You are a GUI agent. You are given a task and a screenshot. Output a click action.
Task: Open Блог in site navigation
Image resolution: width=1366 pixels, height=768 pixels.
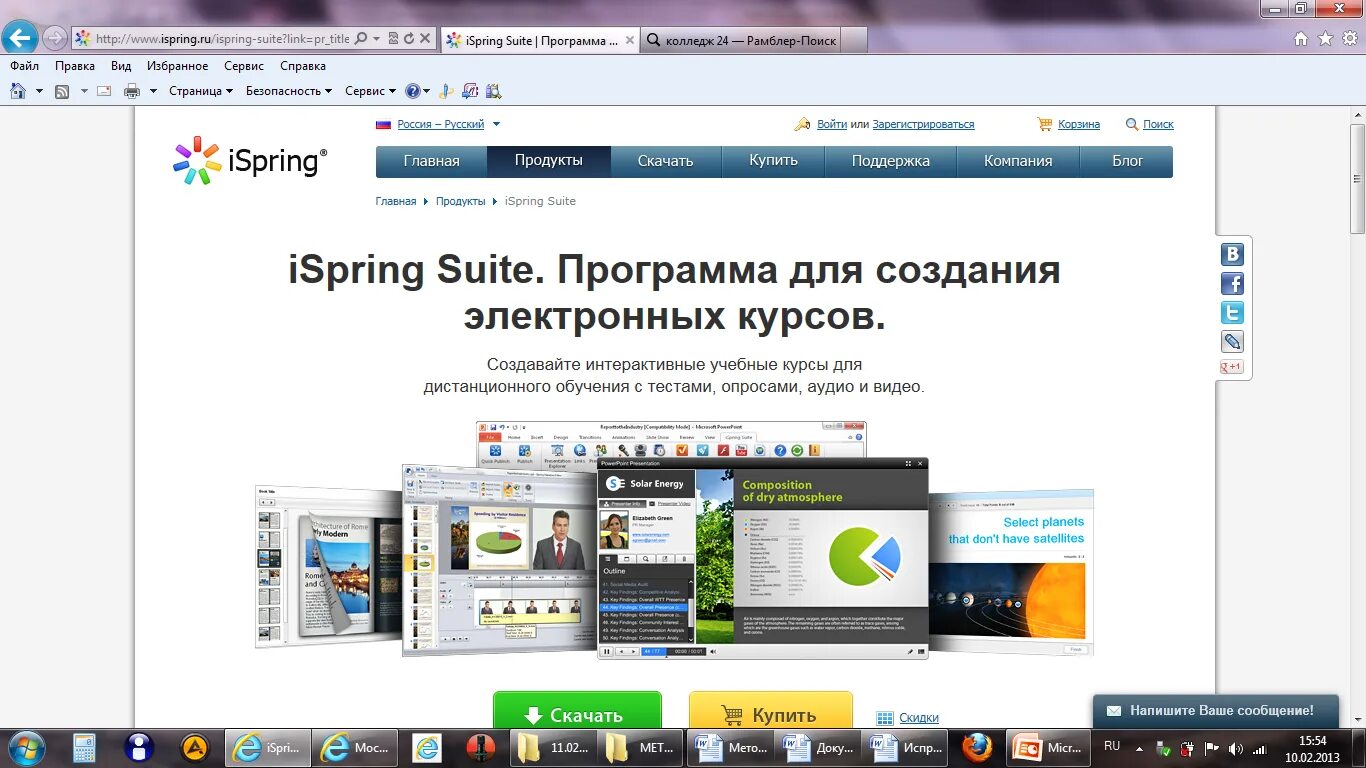tap(1127, 161)
